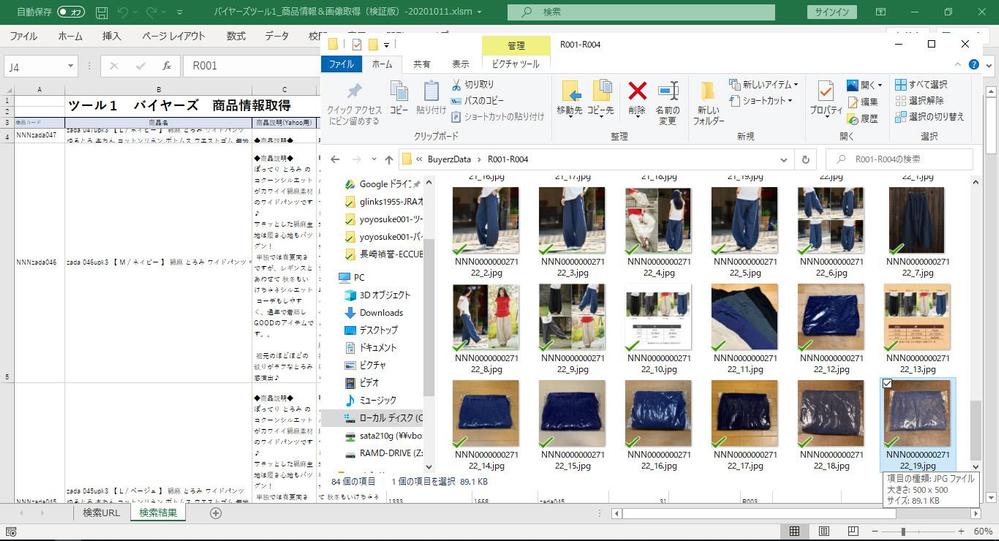Screen dimensions: 999x541
Task: Select RAMD-DRIVE (Z:) in navigation pane
Action: click(x=391, y=453)
